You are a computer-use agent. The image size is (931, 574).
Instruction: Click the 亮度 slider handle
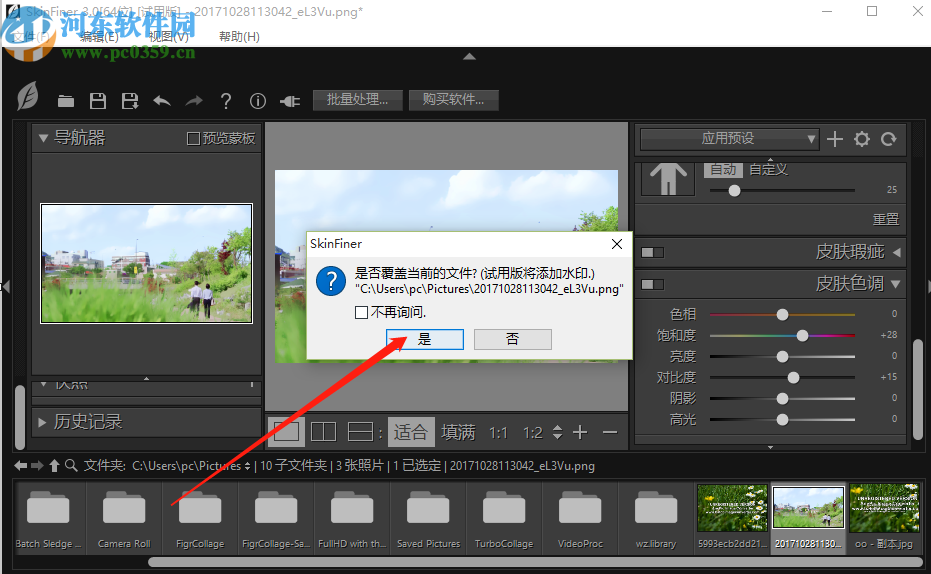coord(783,357)
